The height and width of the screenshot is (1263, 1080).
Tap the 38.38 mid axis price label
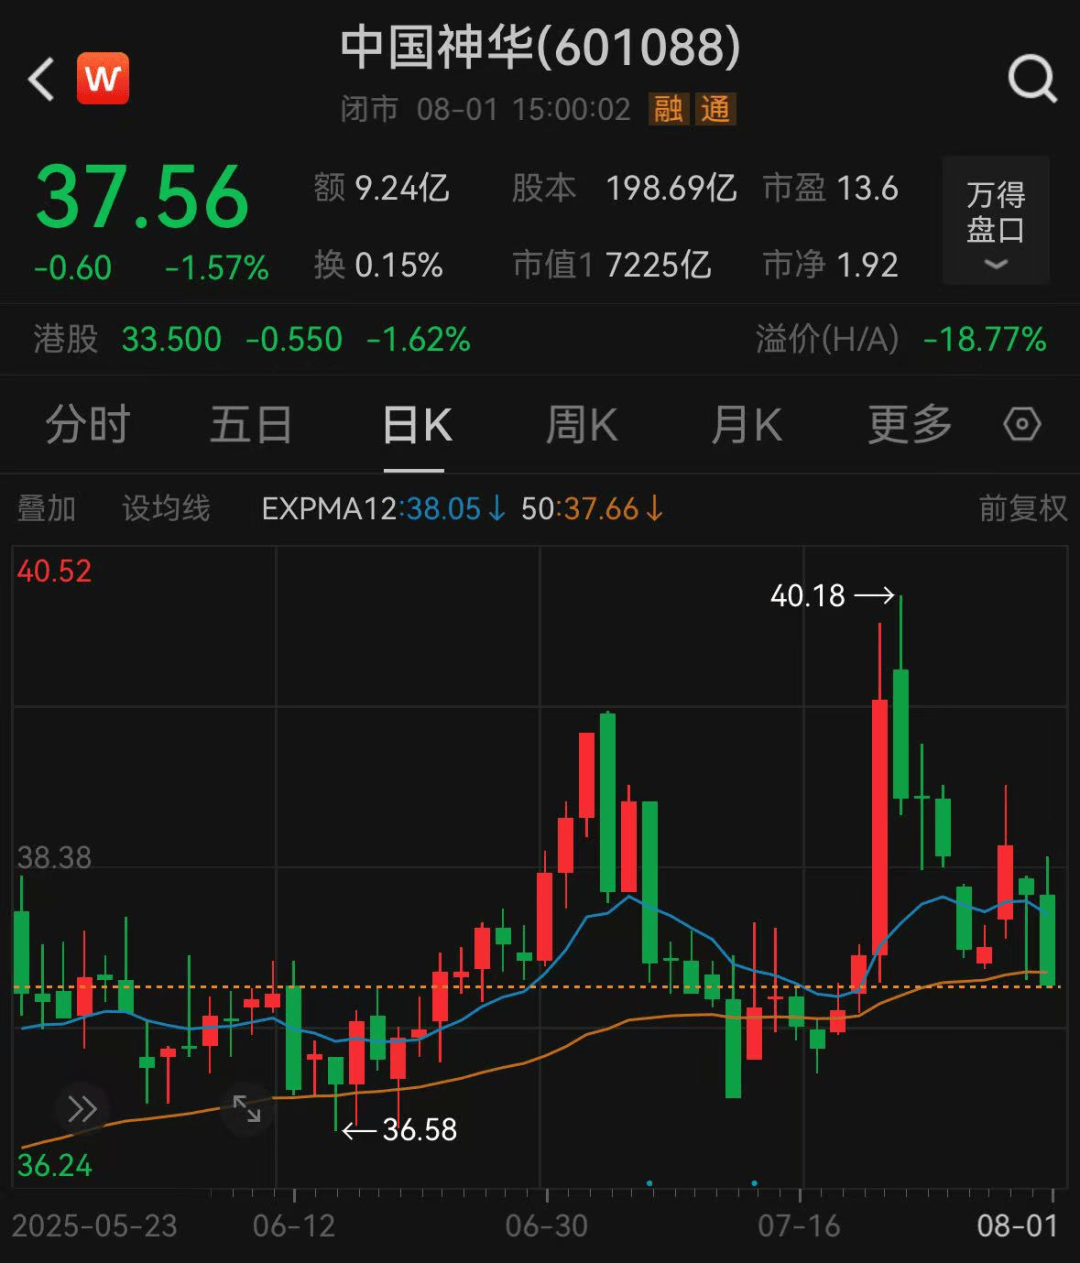[x=54, y=858]
